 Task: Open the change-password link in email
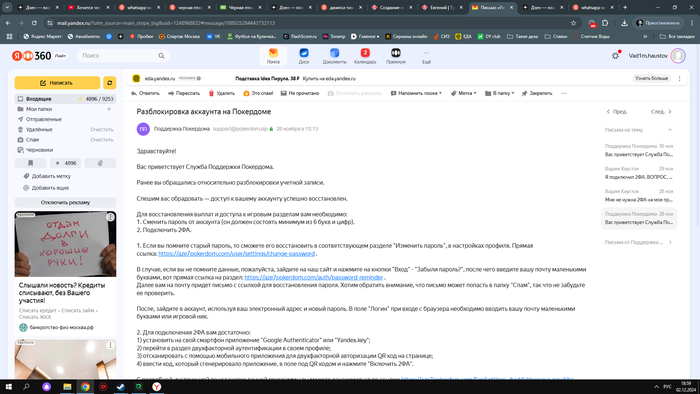tap(237, 253)
